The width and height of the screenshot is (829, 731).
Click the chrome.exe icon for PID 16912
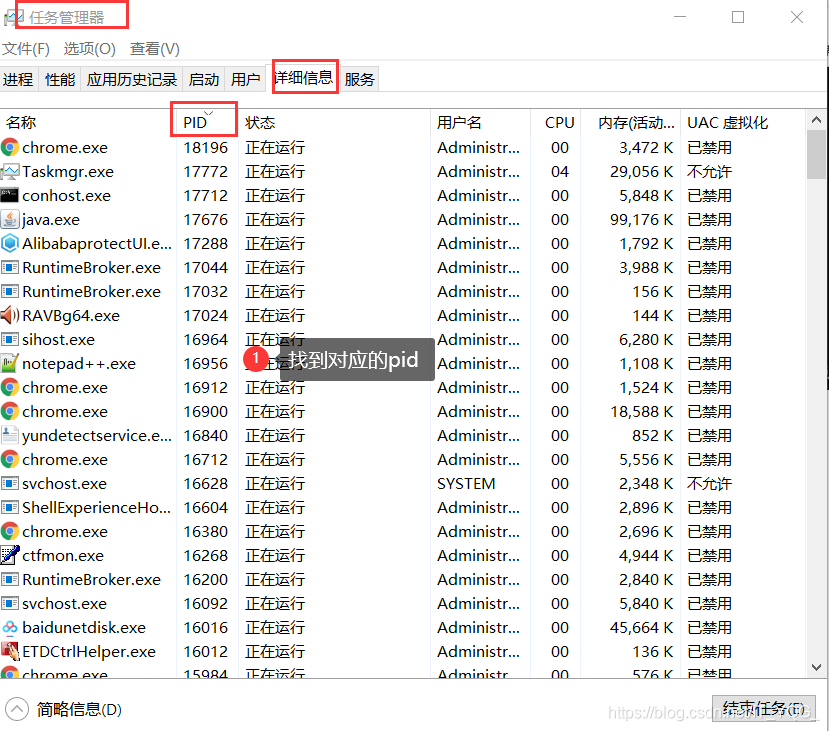10,387
